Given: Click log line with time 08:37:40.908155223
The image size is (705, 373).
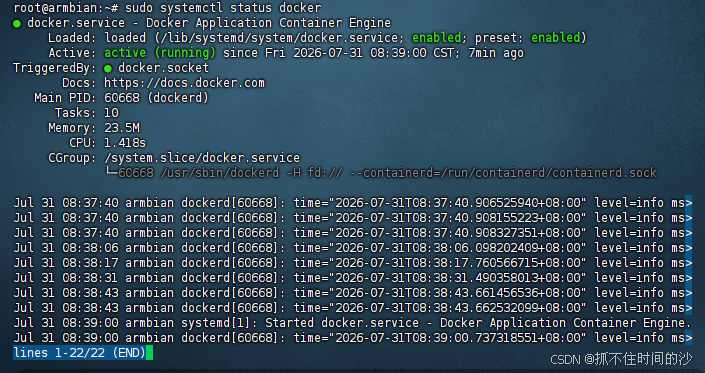Looking at the screenshot, I should pyautogui.click(x=352, y=218).
